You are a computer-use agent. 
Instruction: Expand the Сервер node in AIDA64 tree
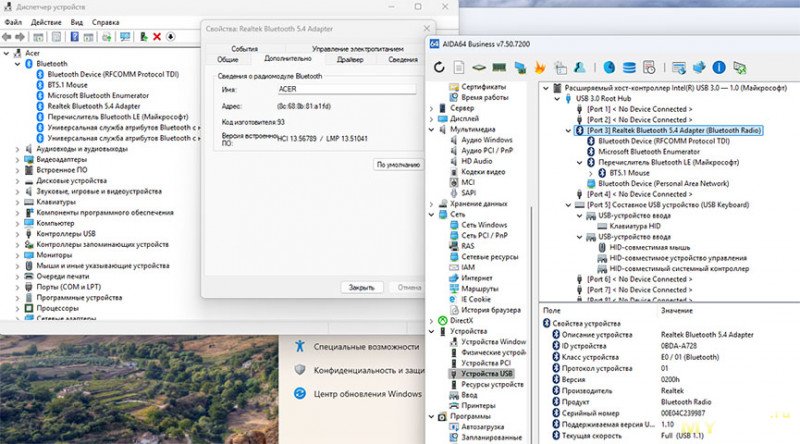click(x=432, y=108)
